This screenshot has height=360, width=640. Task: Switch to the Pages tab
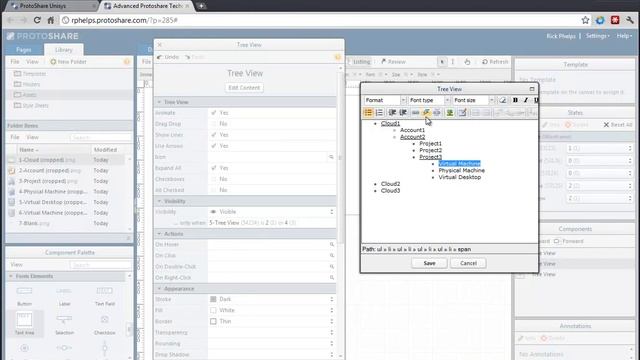click(24, 50)
